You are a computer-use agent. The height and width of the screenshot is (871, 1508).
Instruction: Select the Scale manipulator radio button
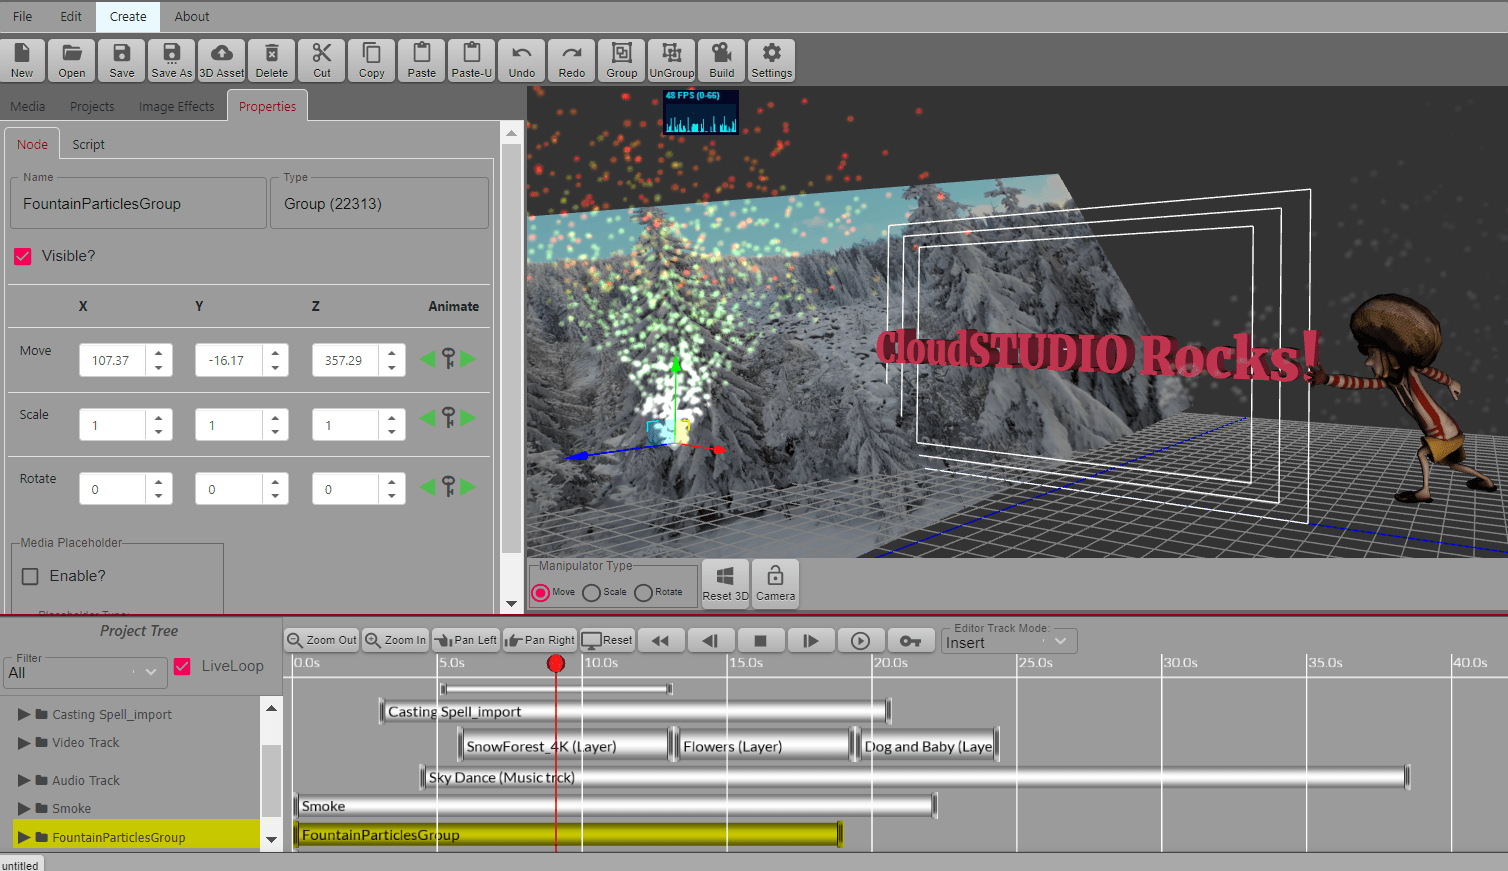point(591,592)
